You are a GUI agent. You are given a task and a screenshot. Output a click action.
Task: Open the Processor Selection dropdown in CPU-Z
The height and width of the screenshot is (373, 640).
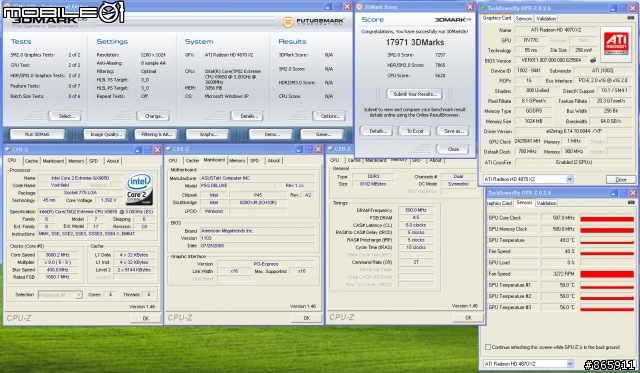coord(78,295)
